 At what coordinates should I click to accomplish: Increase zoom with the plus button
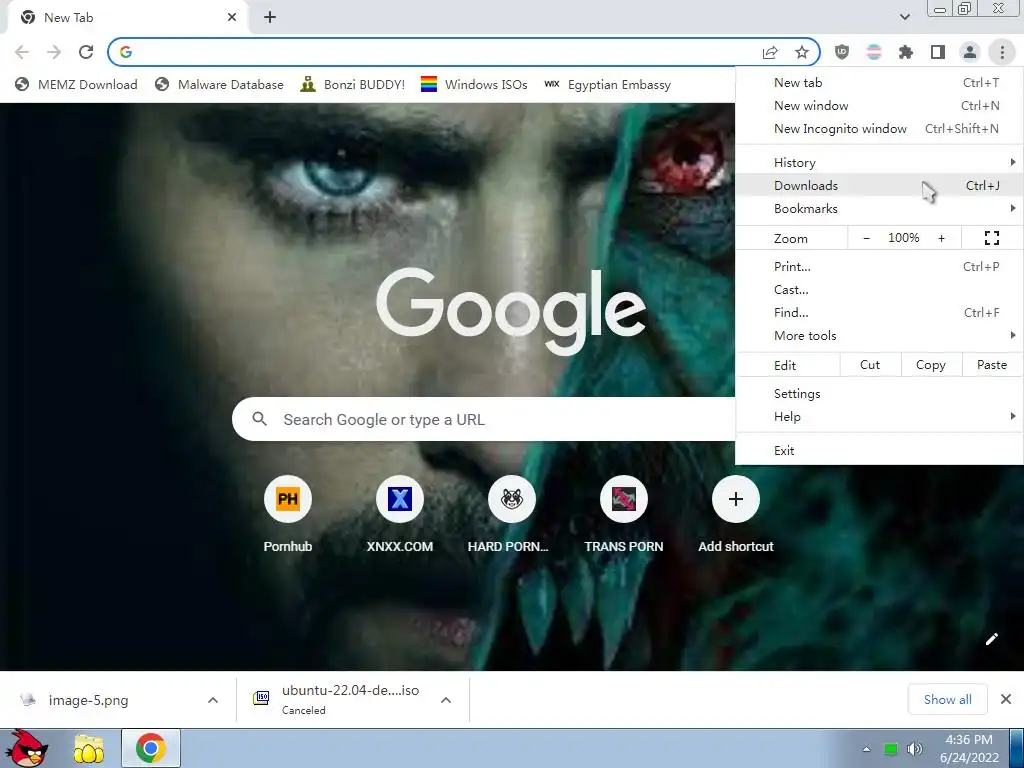[942, 238]
